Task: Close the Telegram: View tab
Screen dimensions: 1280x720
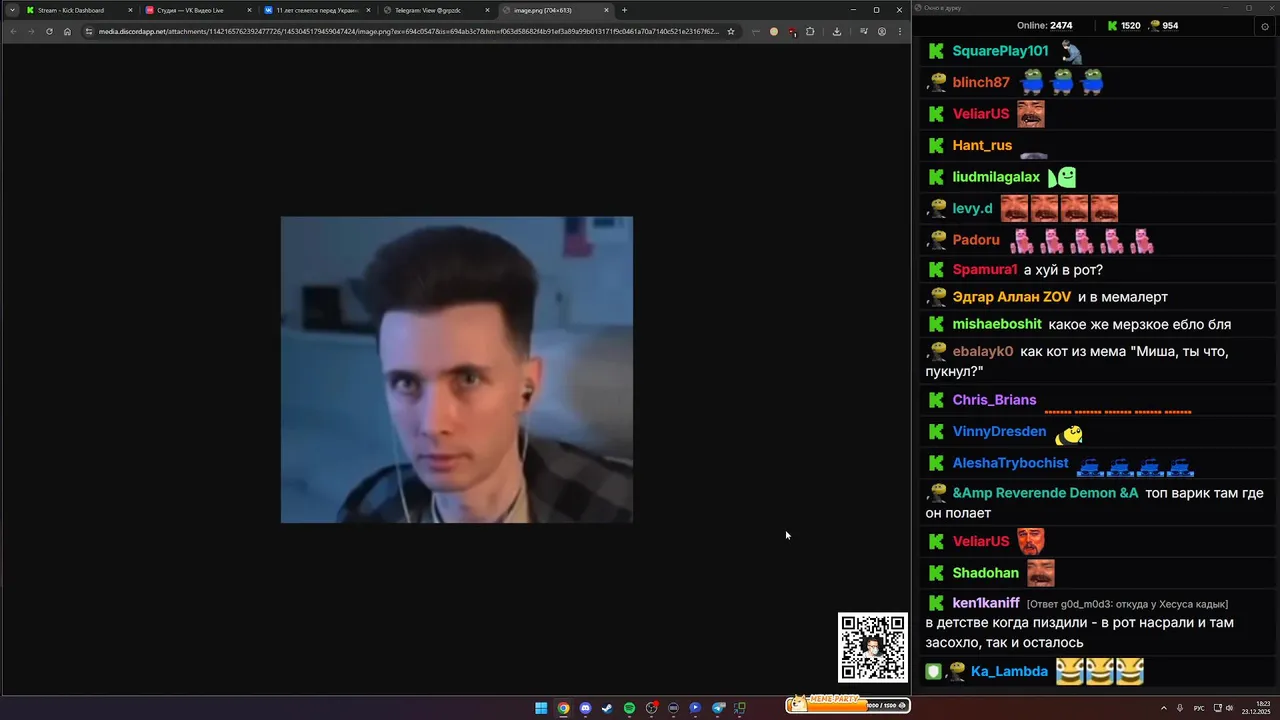Action: [487, 10]
